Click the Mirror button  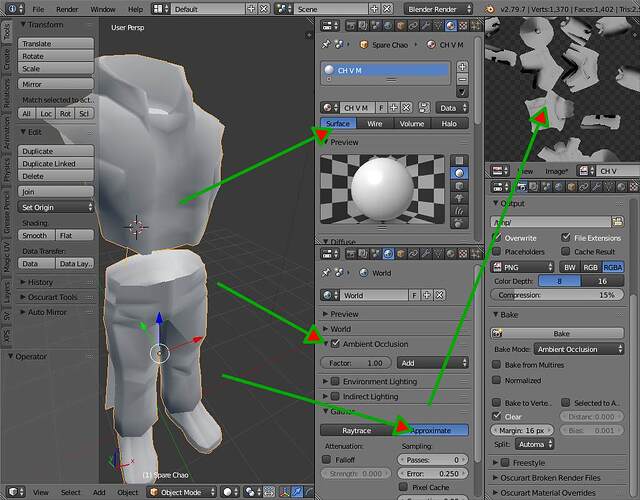(x=56, y=84)
